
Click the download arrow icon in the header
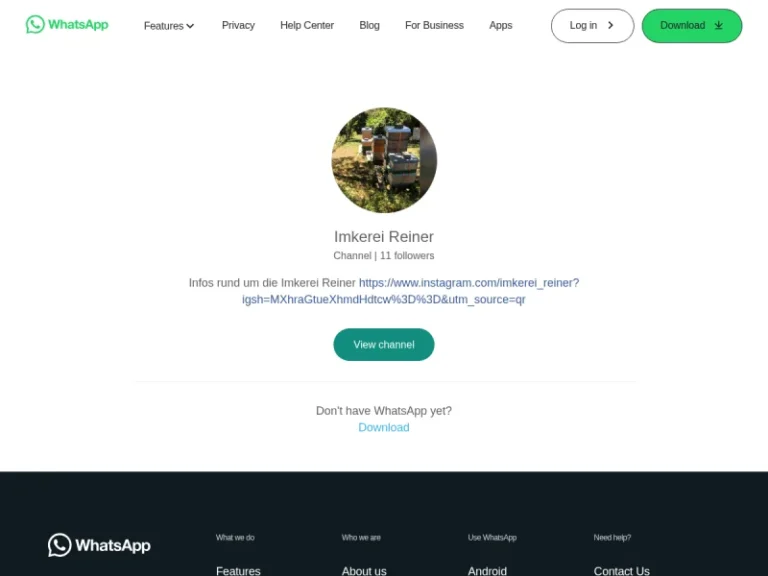(719, 25)
